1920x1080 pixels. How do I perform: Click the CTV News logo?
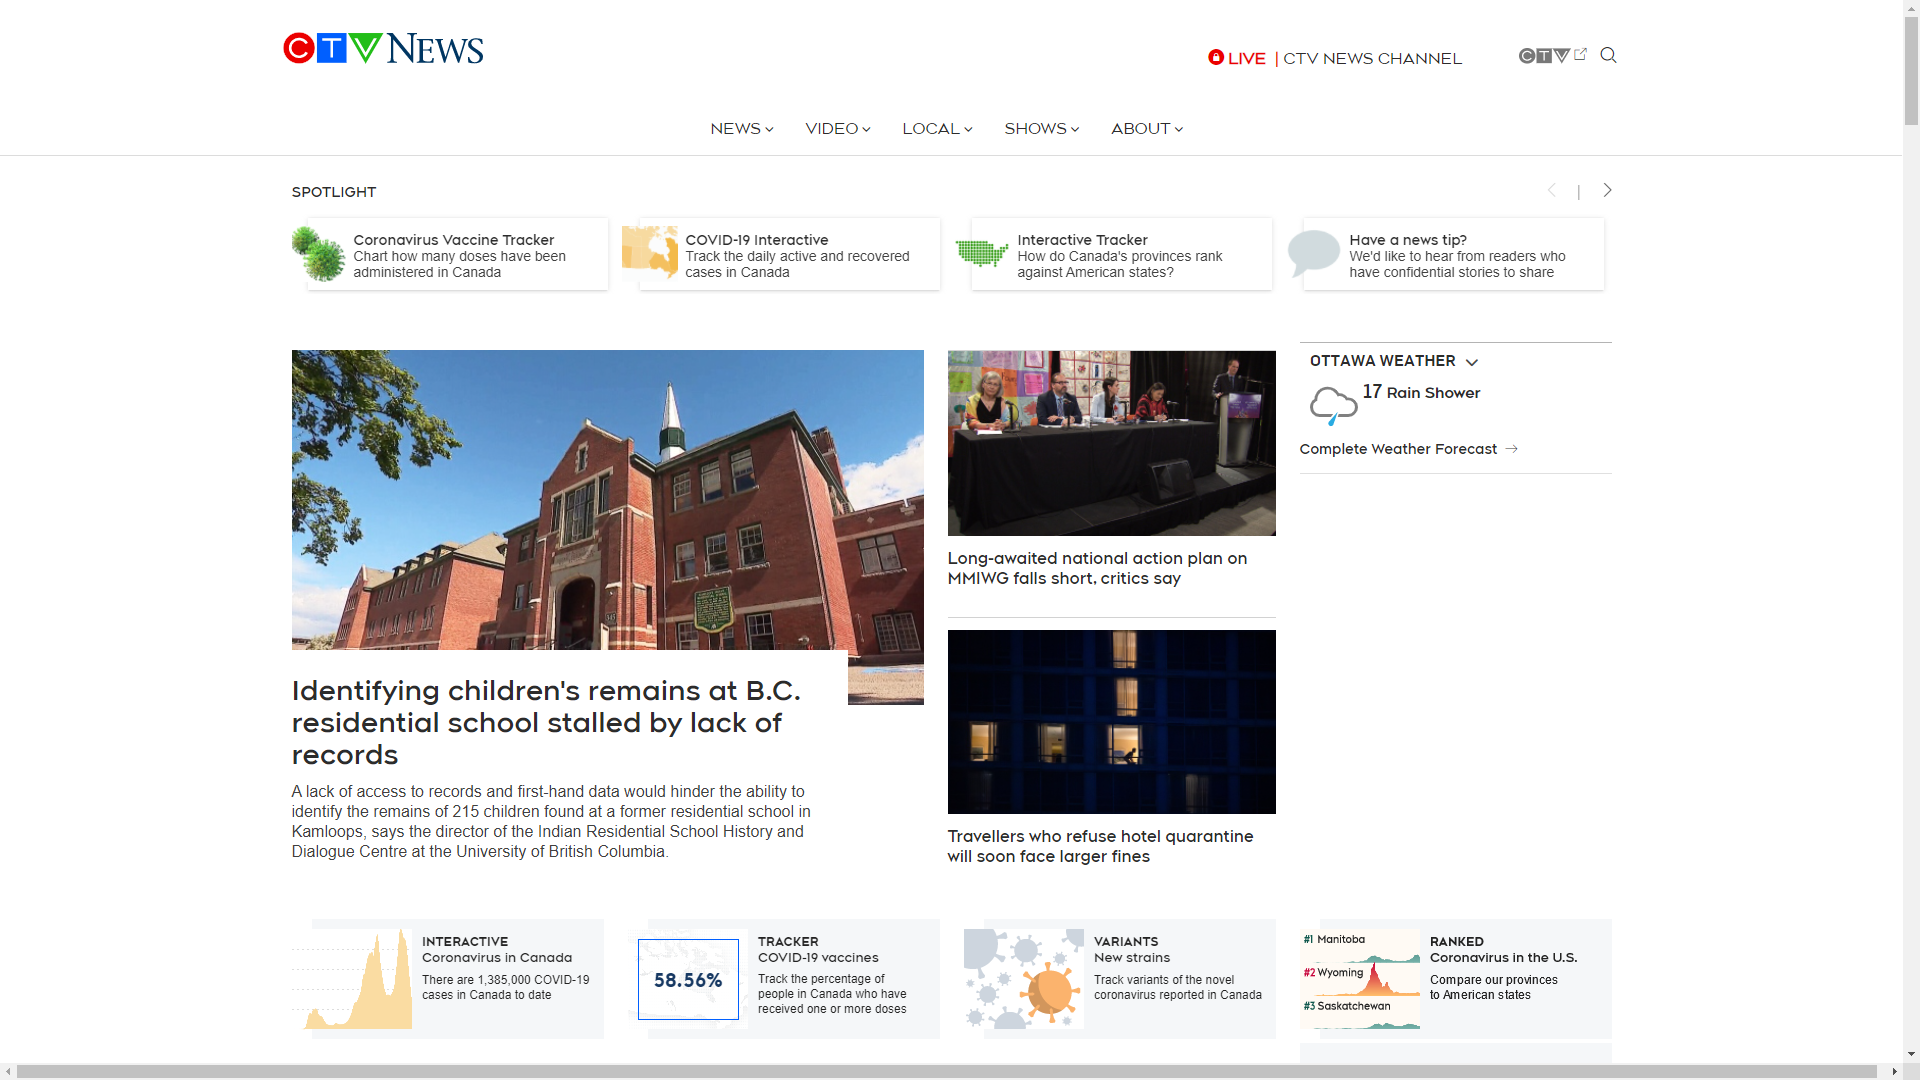coord(383,48)
